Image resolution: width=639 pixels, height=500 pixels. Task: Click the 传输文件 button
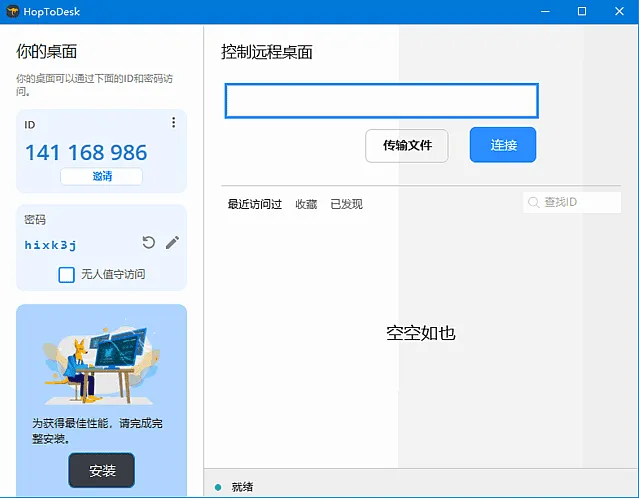click(x=407, y=145)
